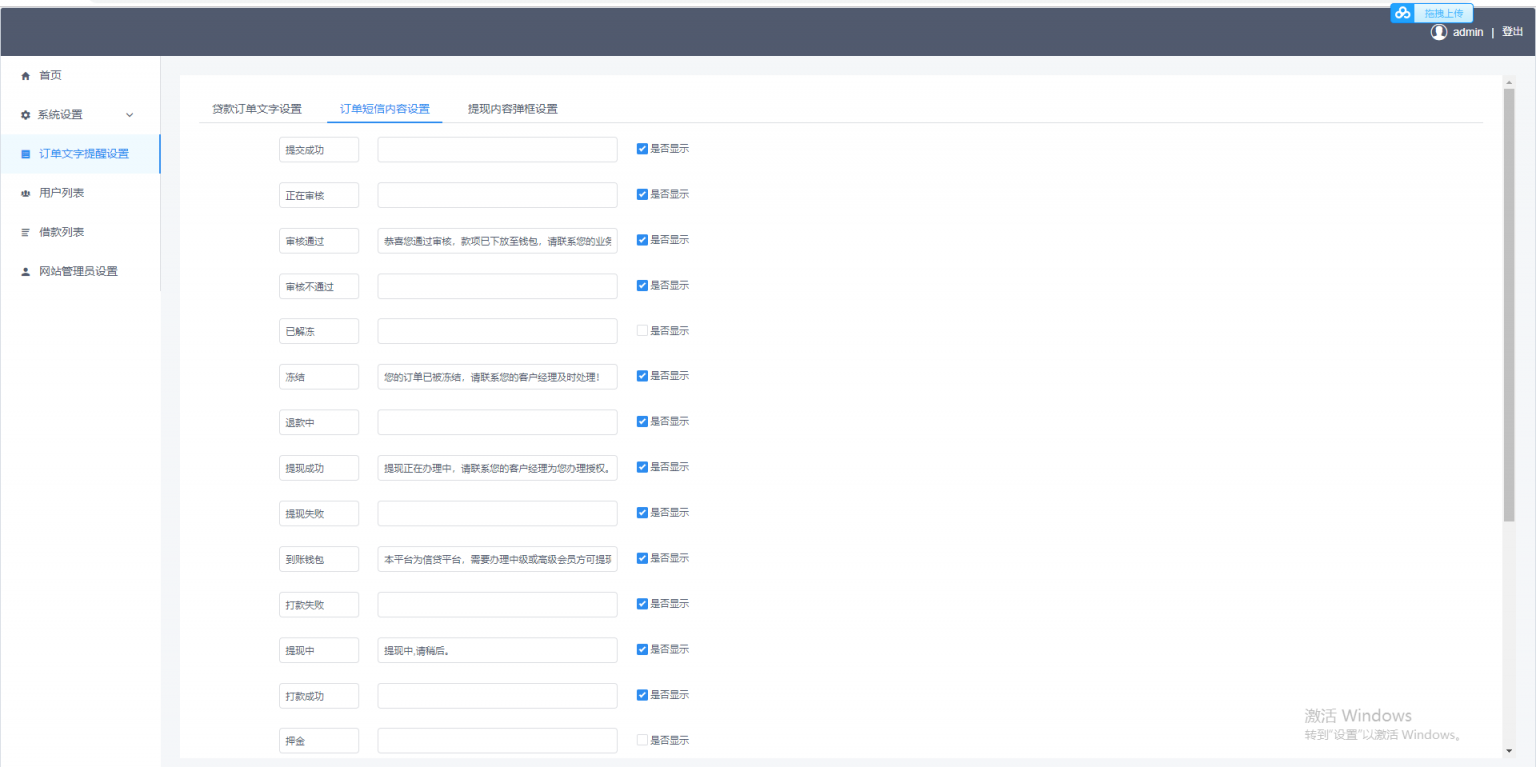Image resolution: width=1536 pixels, height=767 pixels.
Task: Enable 是否显示 checkbox for 押金 row
Action: 642,740
